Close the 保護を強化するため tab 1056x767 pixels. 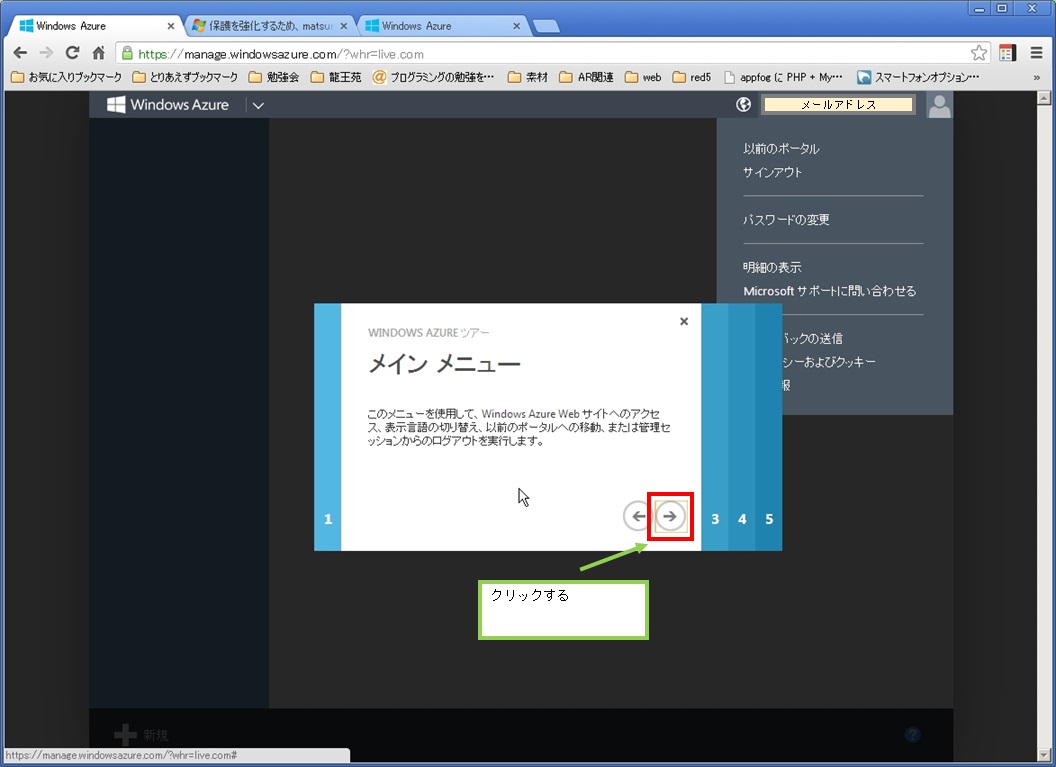point(343,26)
